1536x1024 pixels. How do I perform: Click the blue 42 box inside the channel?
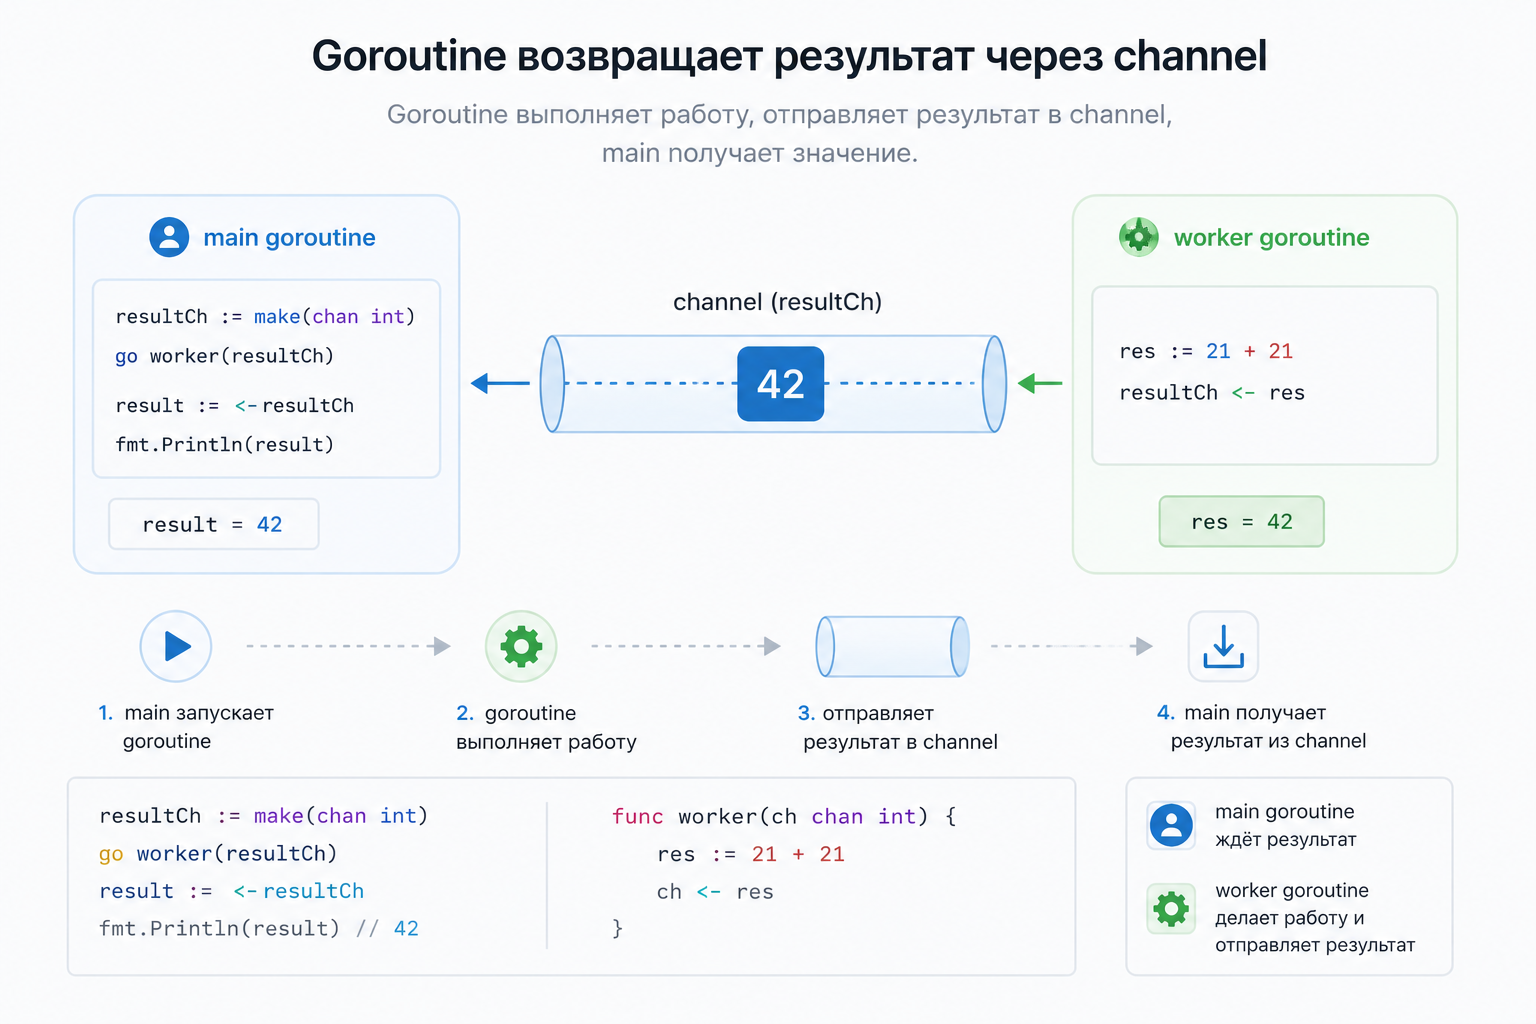[x=780, y=384]
